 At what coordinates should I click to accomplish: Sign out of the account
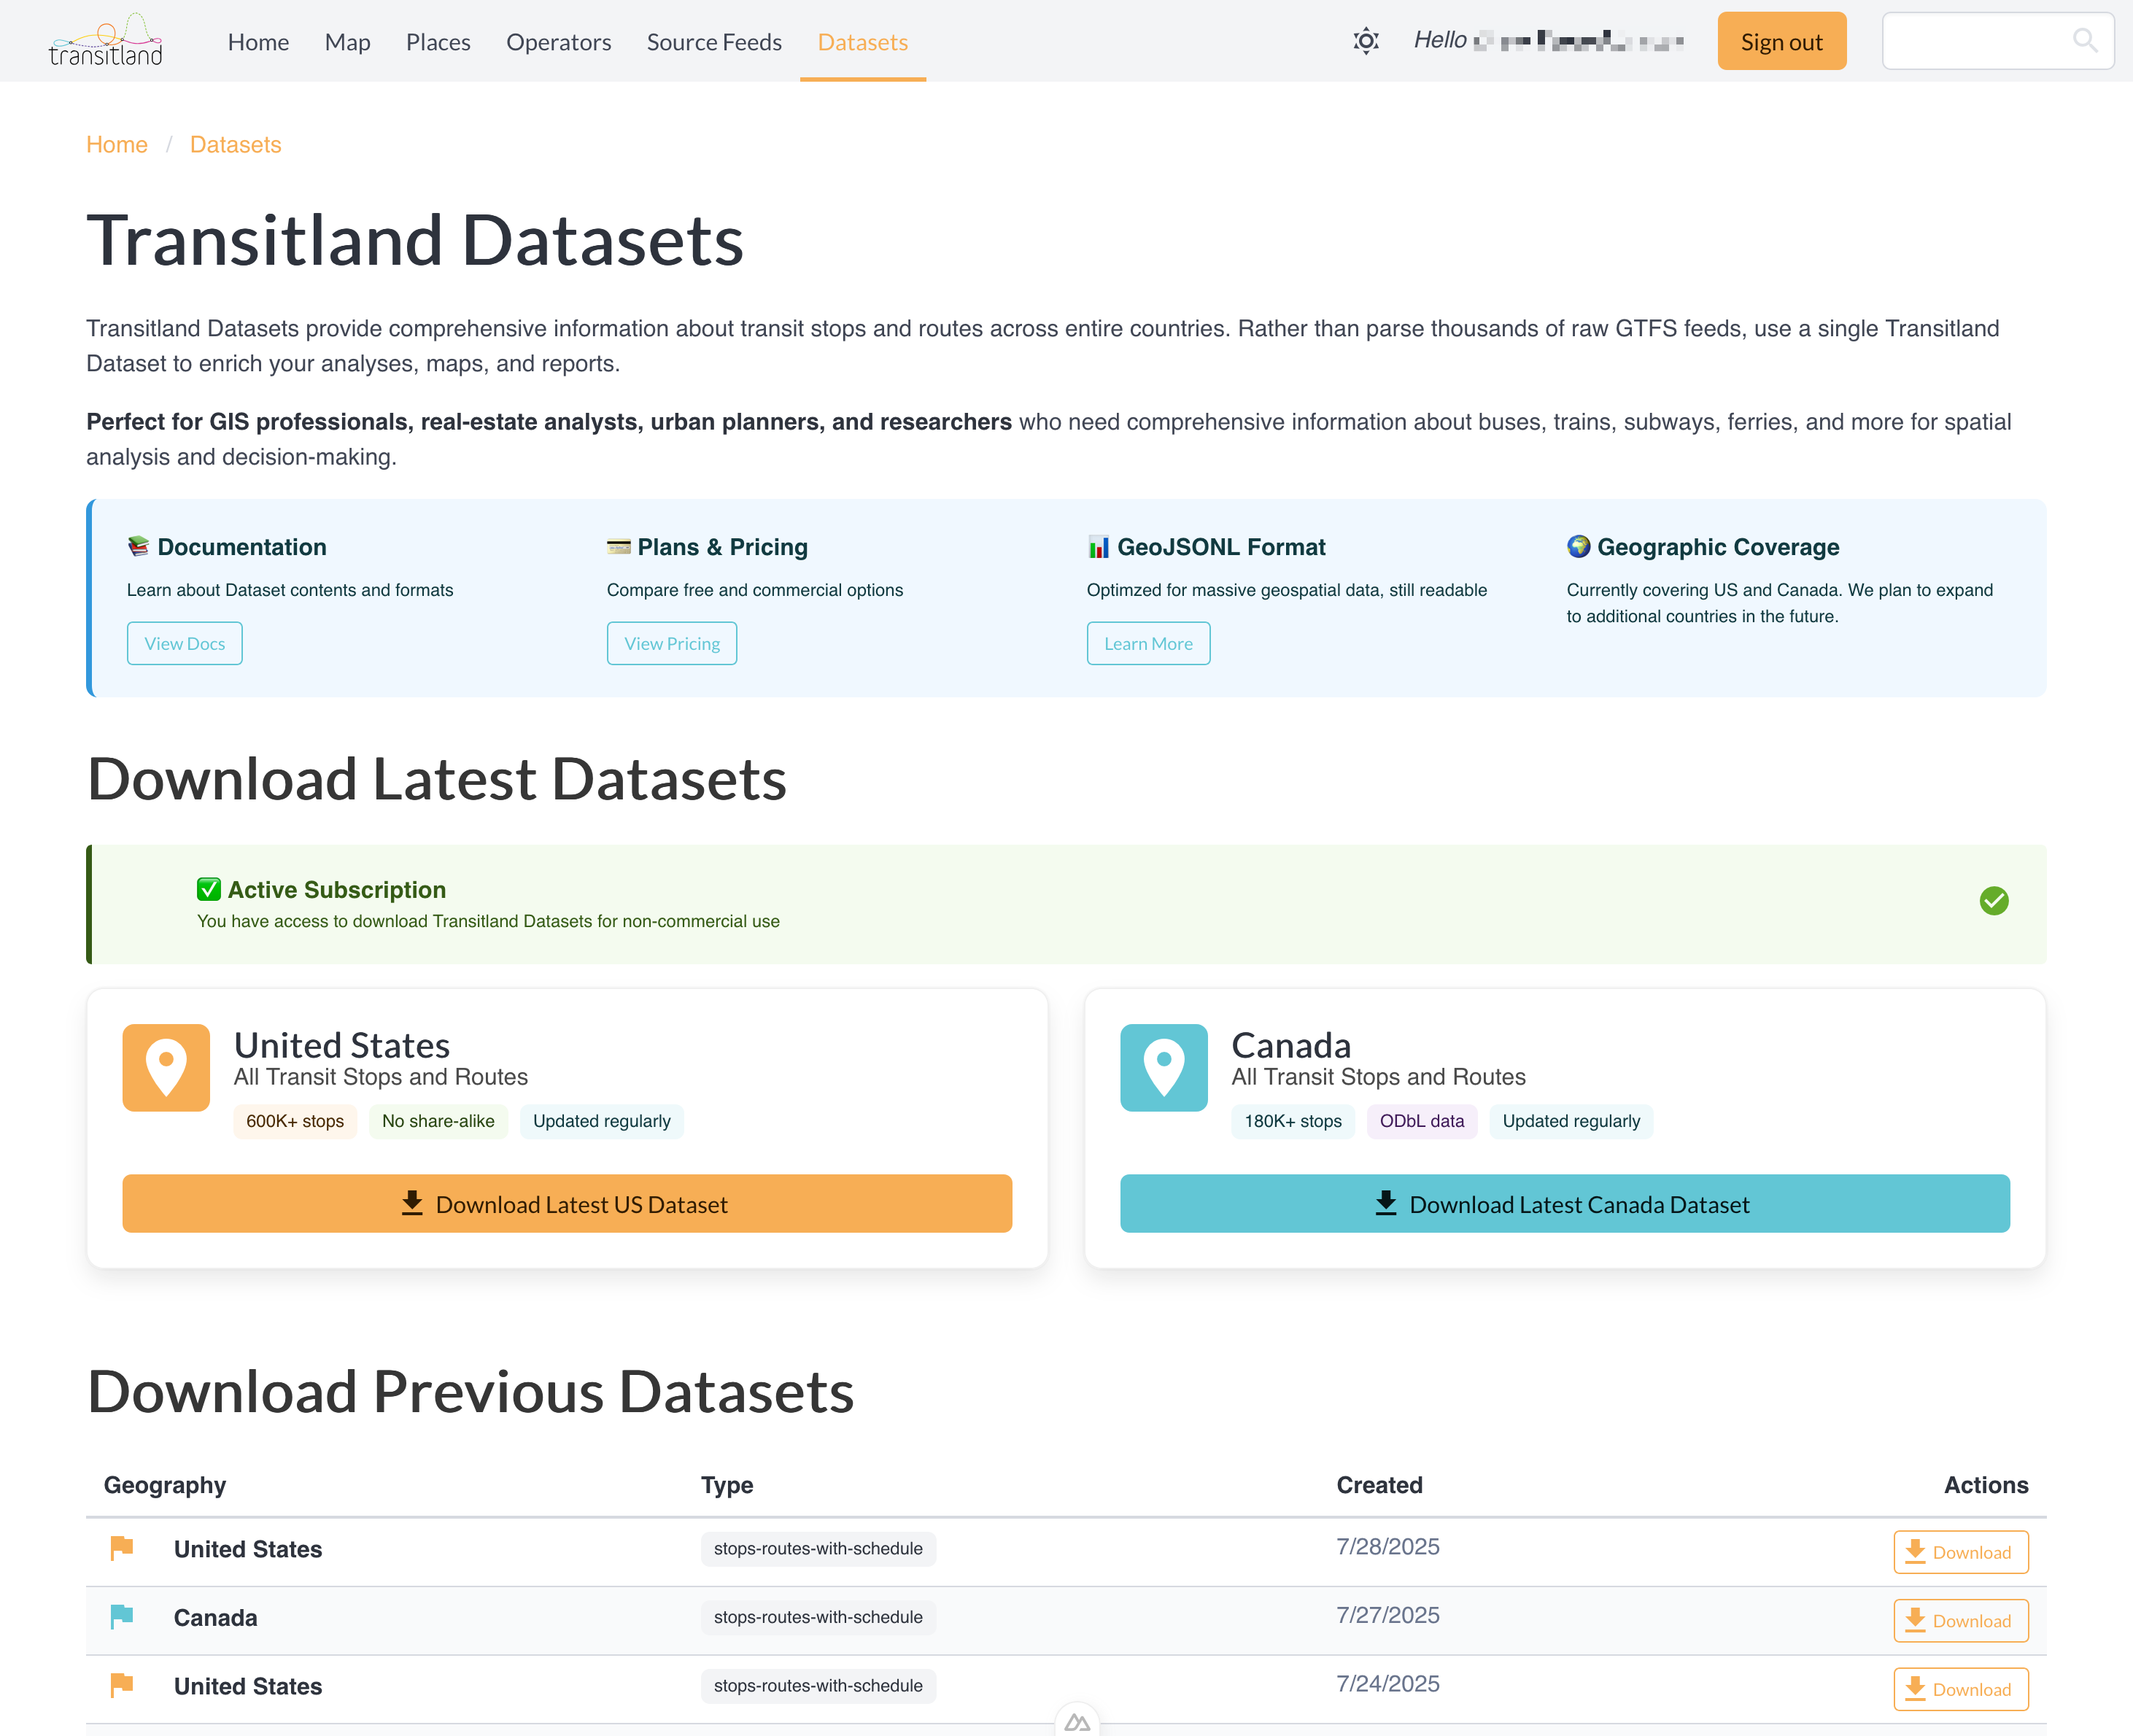click(1782, 41)
